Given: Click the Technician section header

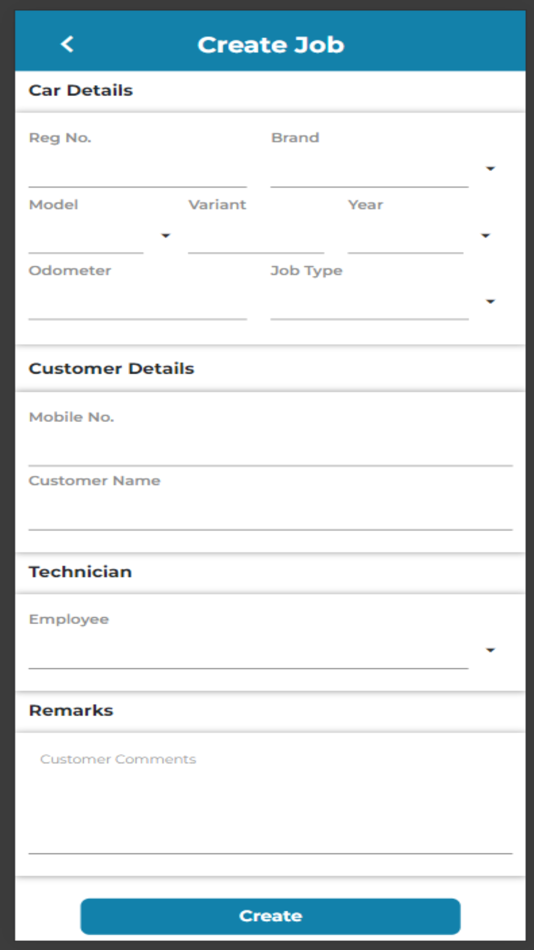Looking at the screenshot, I should point(80,572).
